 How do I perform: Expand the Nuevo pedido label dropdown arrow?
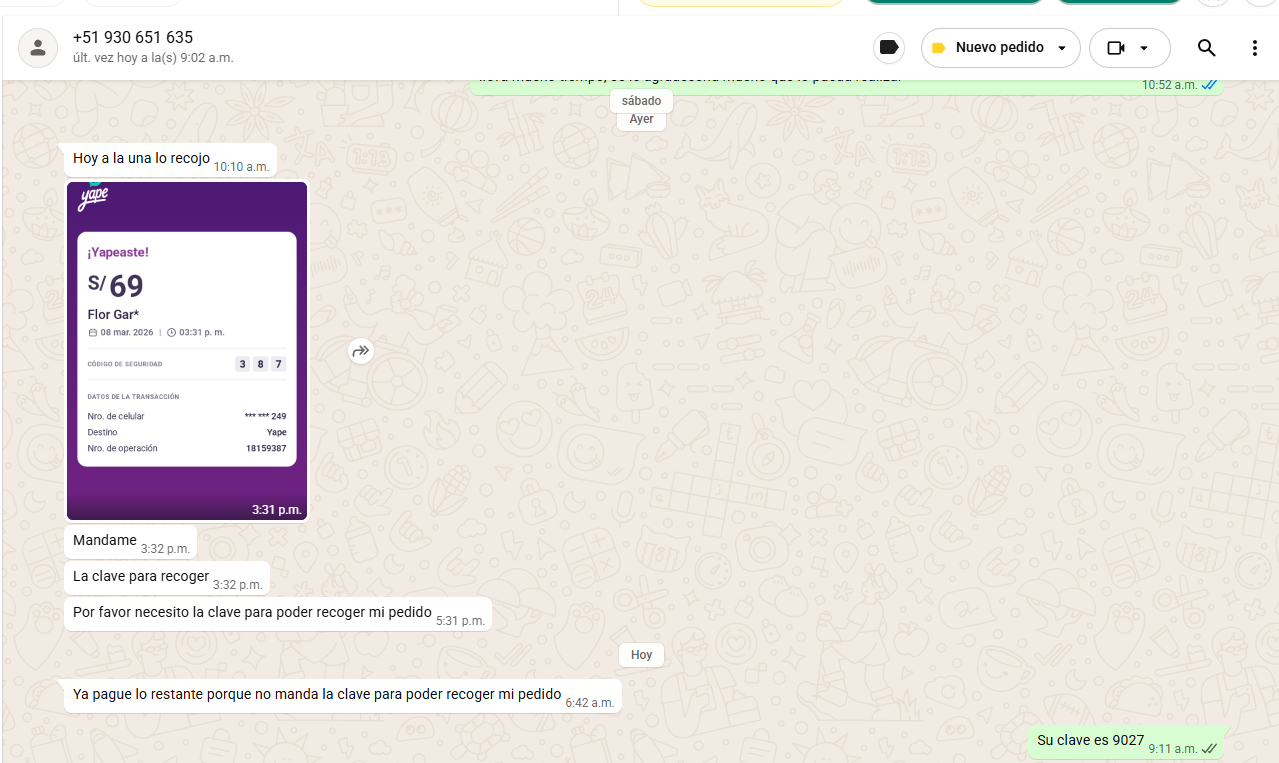pos(1062,48)
